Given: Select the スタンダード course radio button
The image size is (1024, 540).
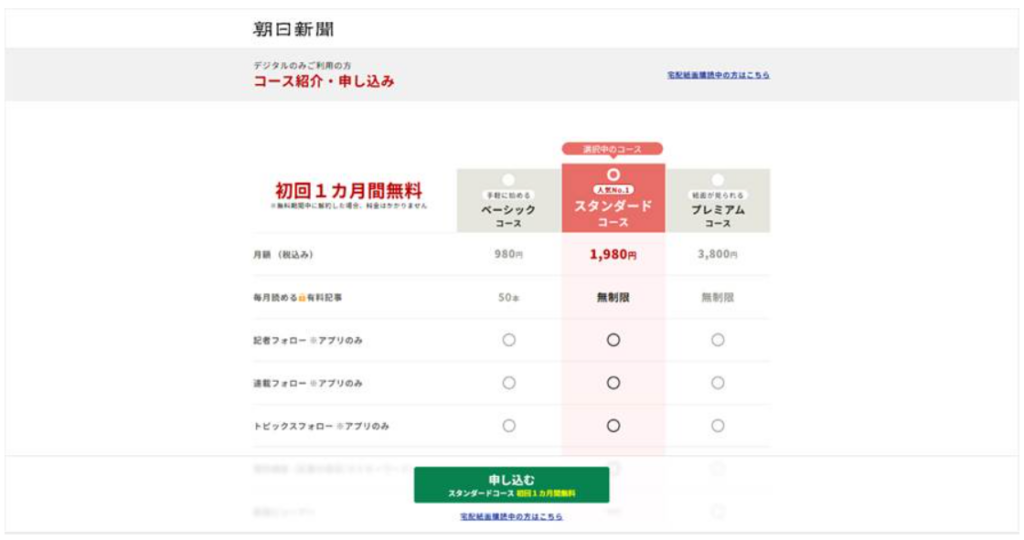Looking at the screenshot, I should (613, 174).
